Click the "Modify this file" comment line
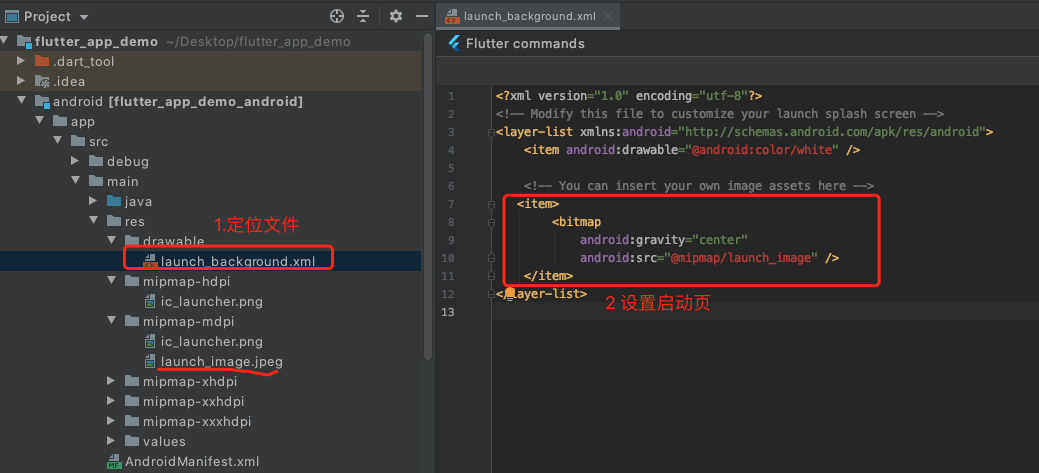This screenshot has height=473, width=1039. (x=720, y=114)
